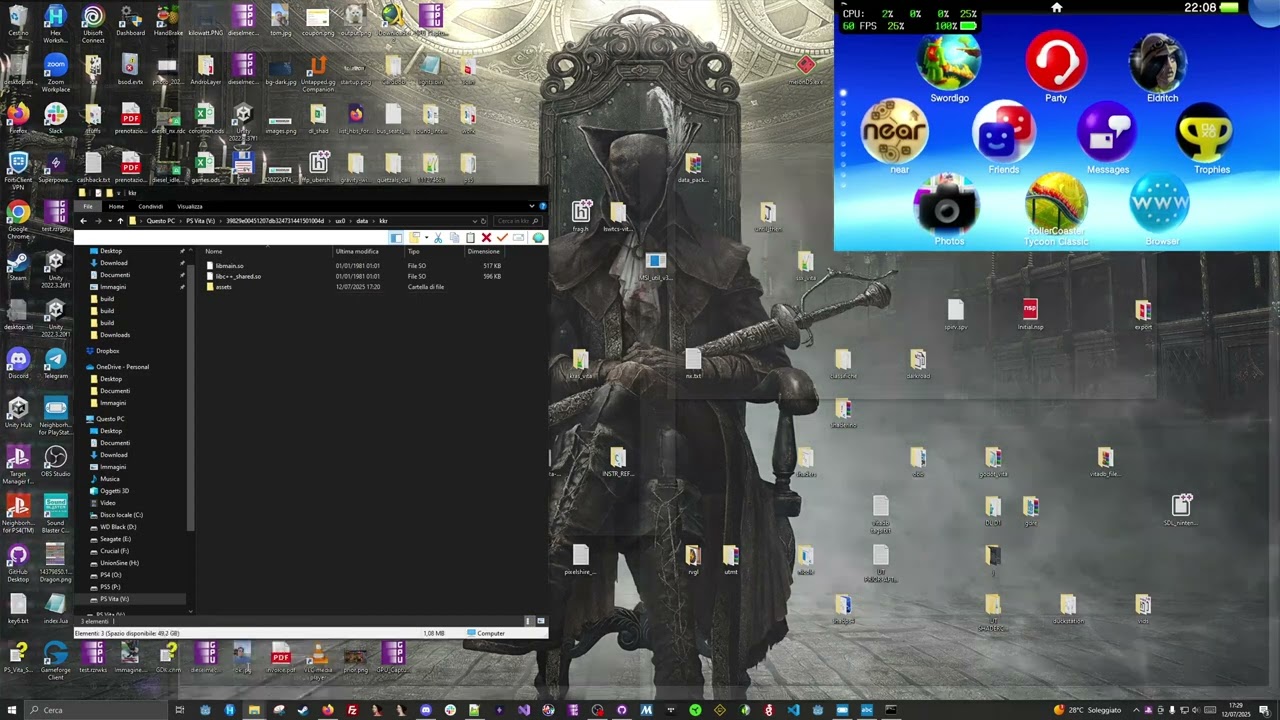Toggle the preview pane icon in Explorer
This screenshot has width=1280, height=720.
pos(396,238)
